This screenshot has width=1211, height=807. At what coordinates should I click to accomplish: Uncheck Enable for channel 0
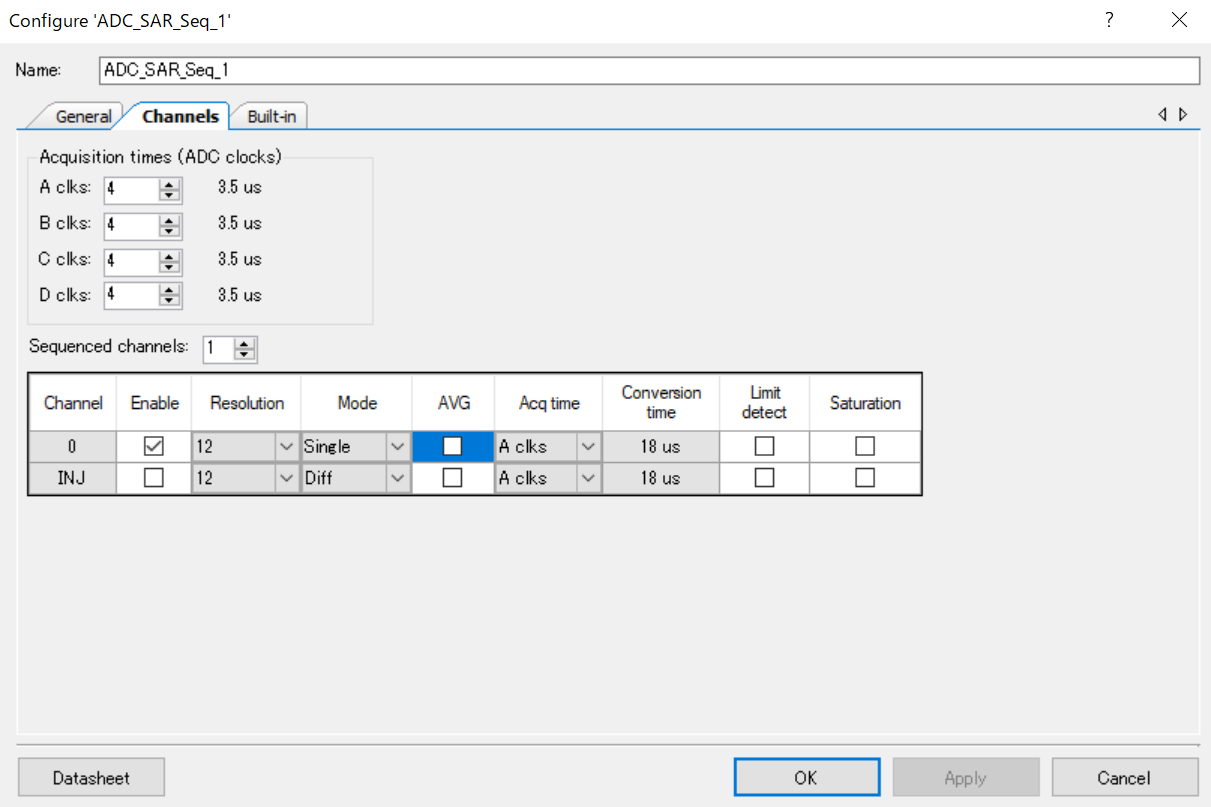(154, 447)
